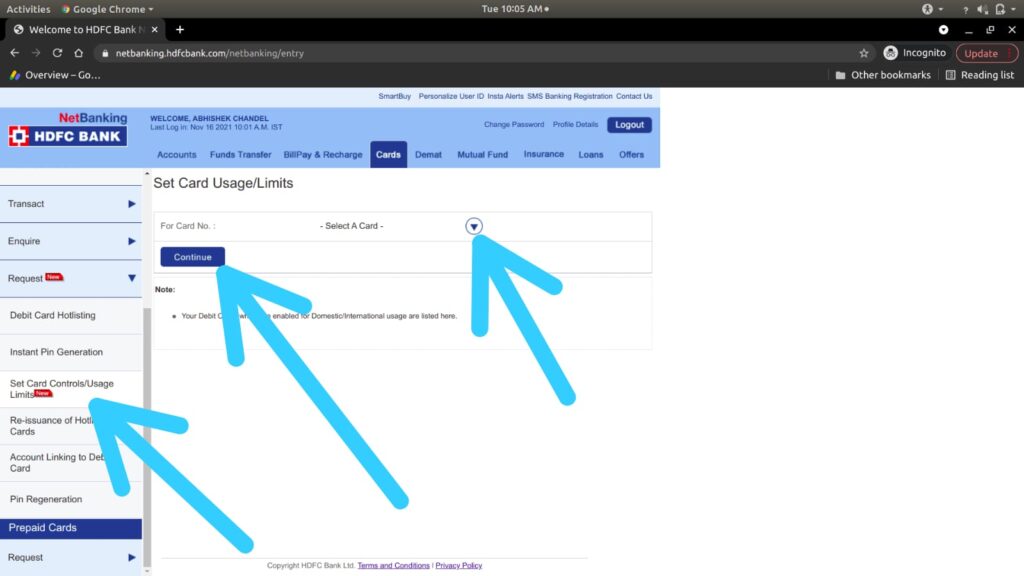Open Privacy Policy link
Image resolution: width=1024 pixels, height=576 pixels.
click(458, 566)
